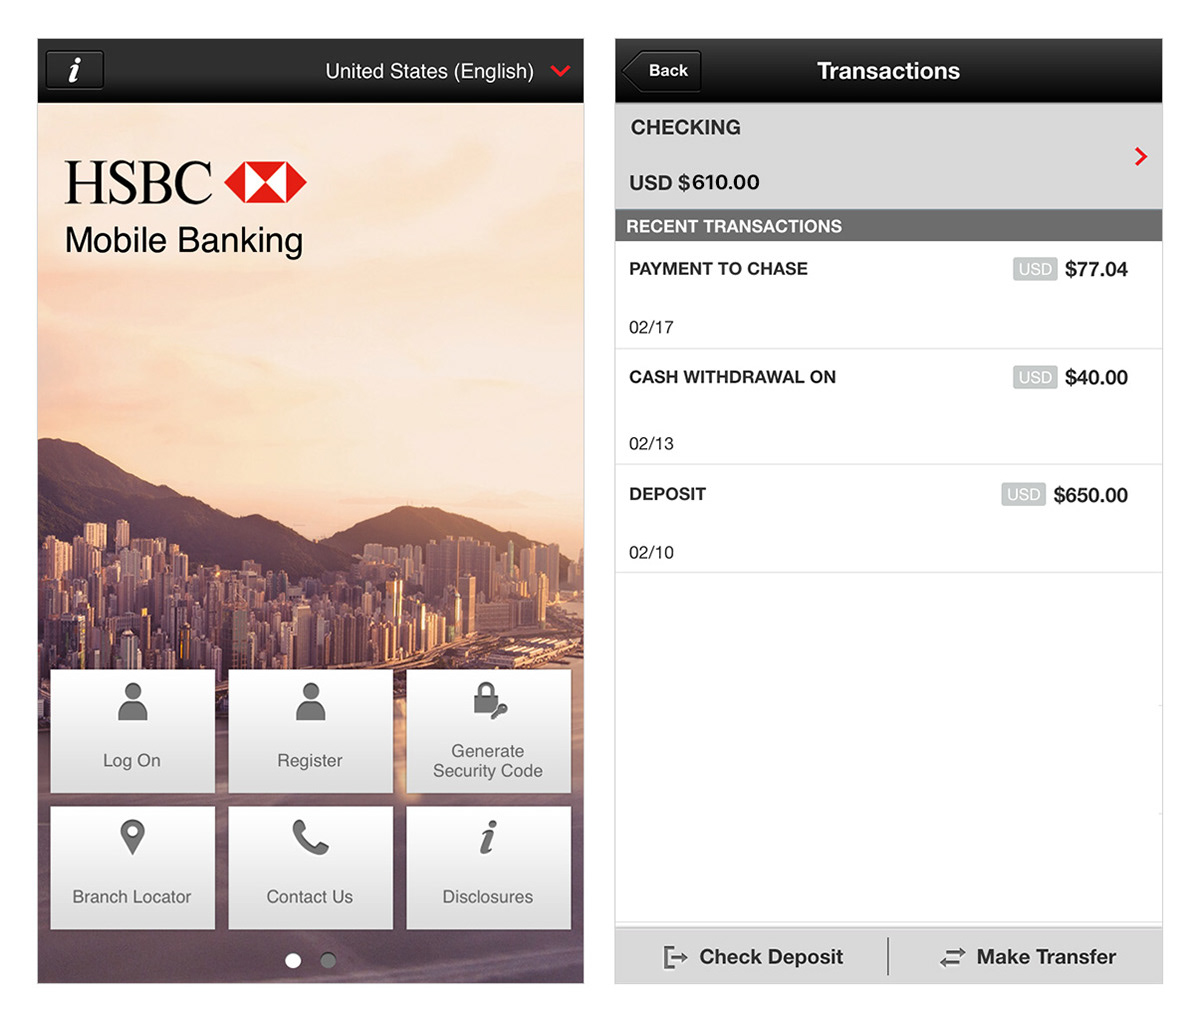Screen dimensions: 1200x1022
Task: Tap the Log On person icon
Action: point(132,702)
